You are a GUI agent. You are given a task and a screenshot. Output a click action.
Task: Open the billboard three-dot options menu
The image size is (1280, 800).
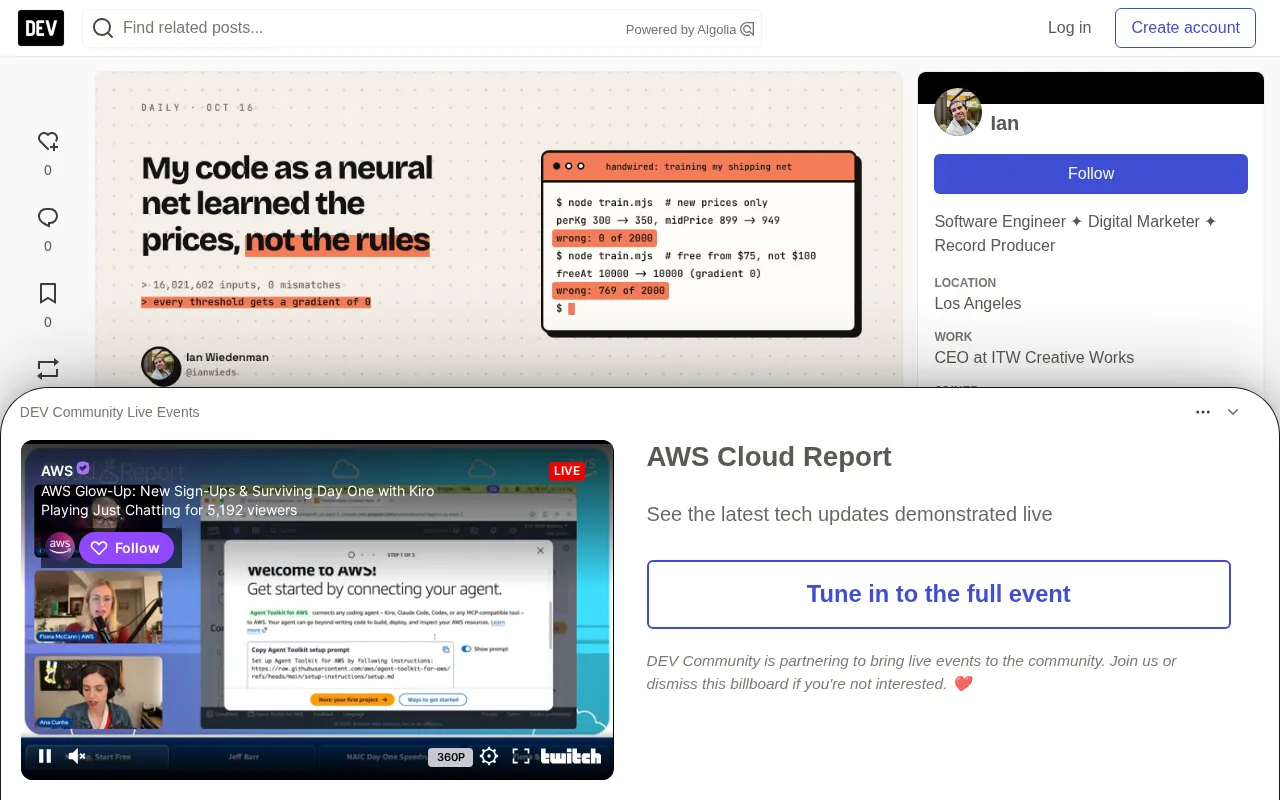coord(1203,412)
